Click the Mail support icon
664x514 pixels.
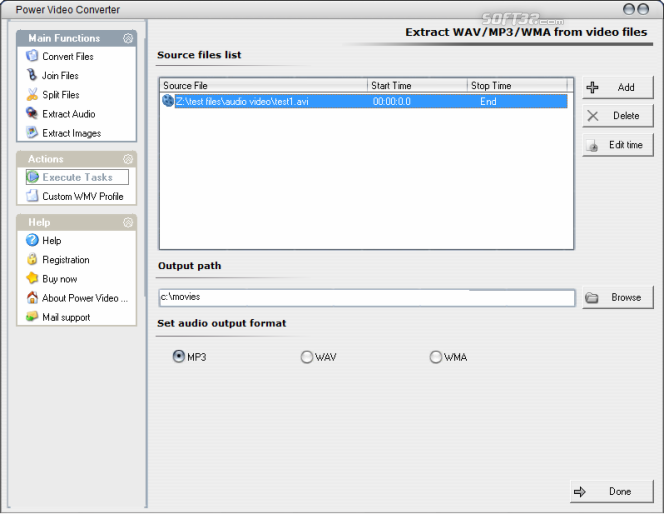pos(32,317)
